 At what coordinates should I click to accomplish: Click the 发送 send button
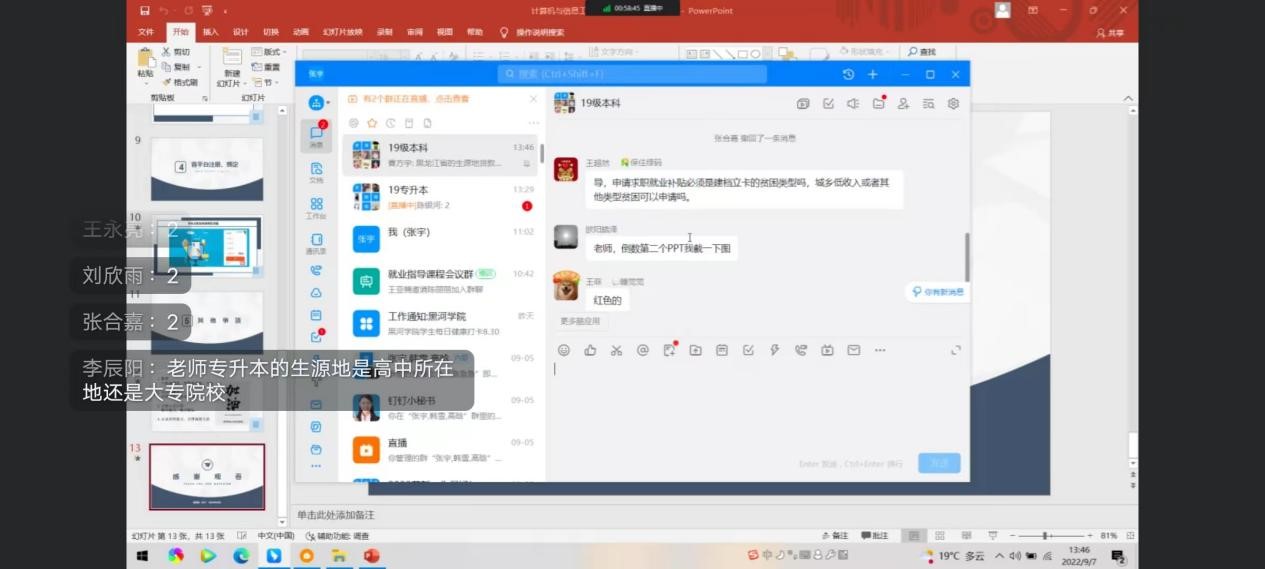(x=939, y=463)
